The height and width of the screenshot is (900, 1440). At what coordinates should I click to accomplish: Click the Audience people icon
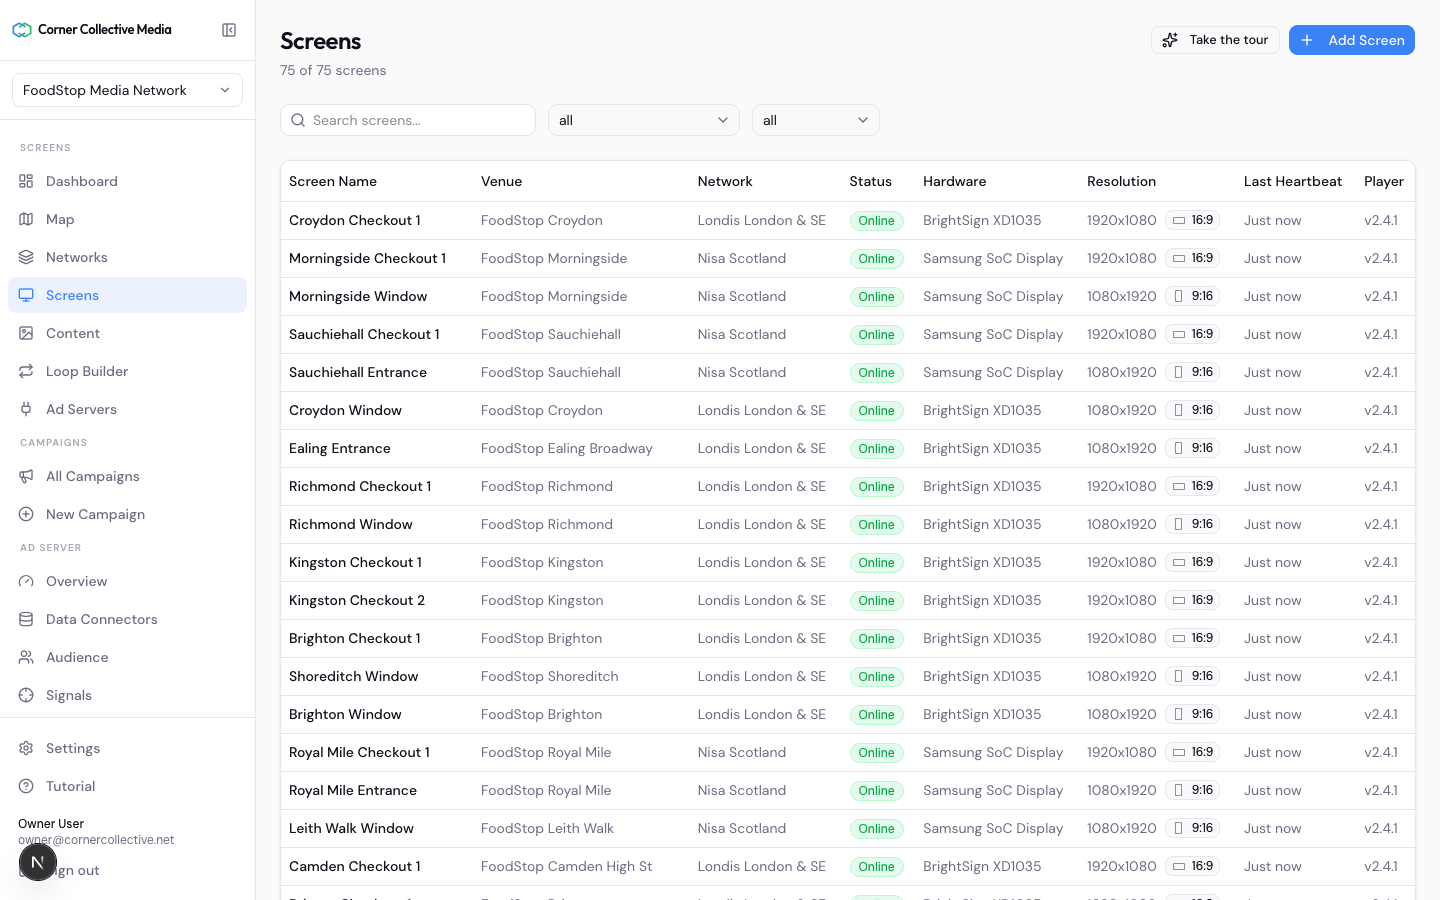(26, 657)
